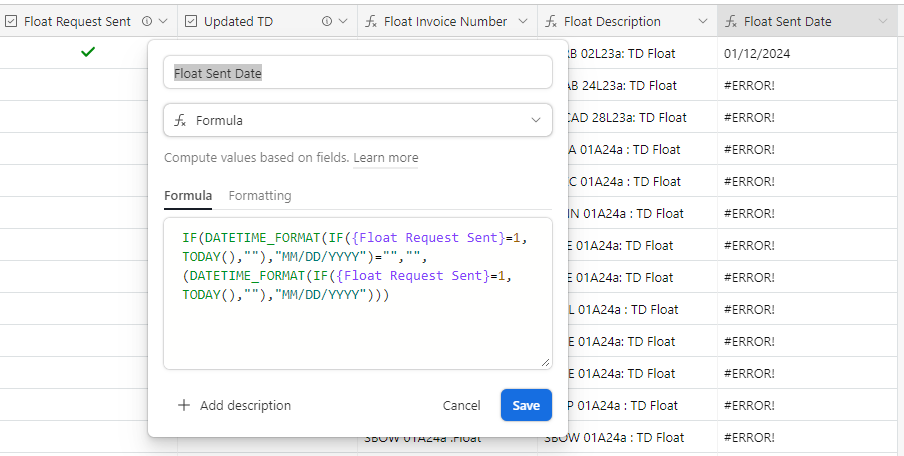The image size is (904, 456).
Task: Click the Float Description column header title
Action: point(612,21)
